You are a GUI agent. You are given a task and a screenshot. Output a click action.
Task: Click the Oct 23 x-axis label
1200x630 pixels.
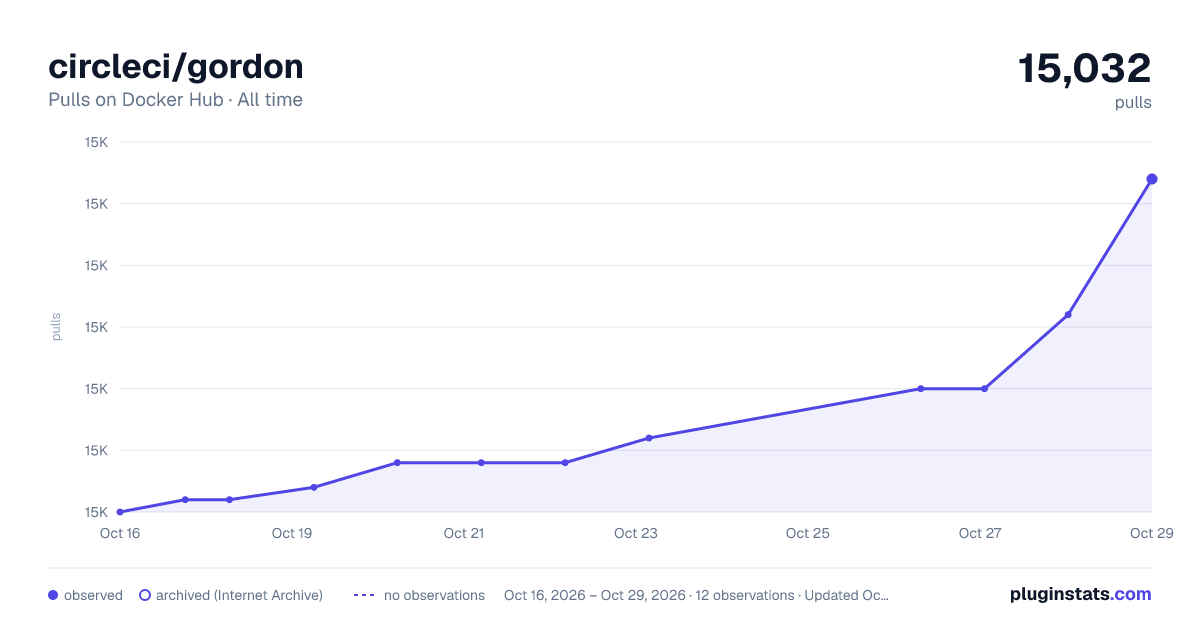636,533
